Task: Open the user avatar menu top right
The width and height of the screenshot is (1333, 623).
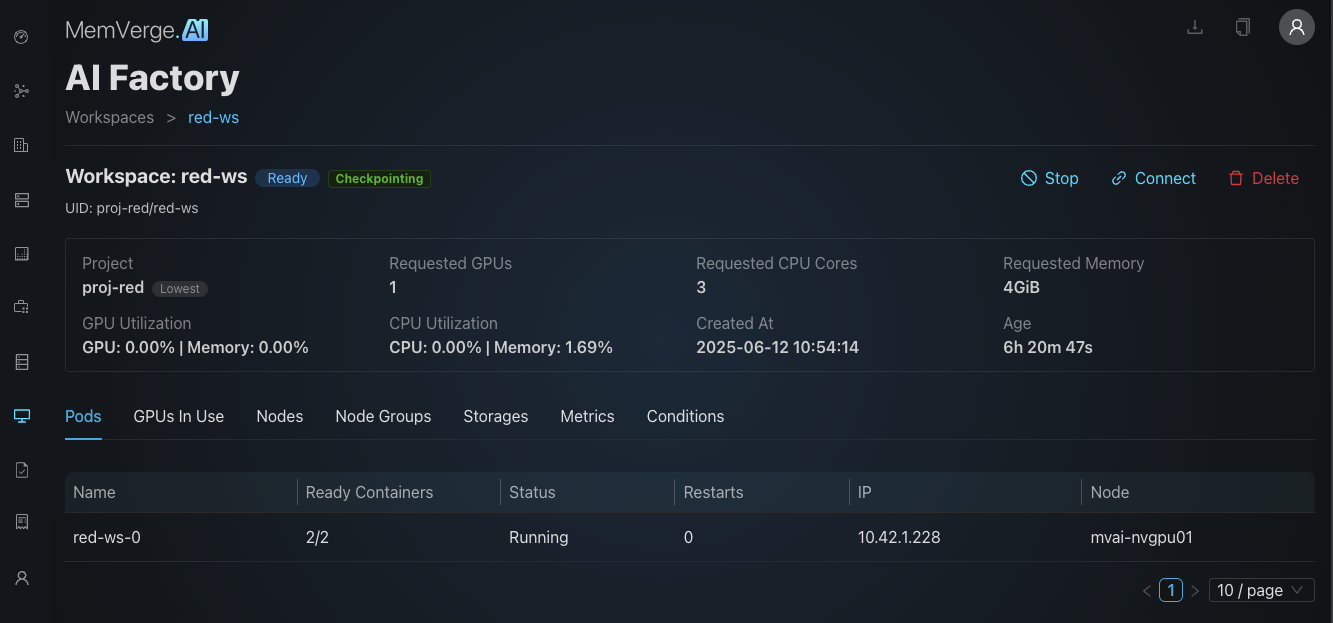Action: pos(1296,27)
